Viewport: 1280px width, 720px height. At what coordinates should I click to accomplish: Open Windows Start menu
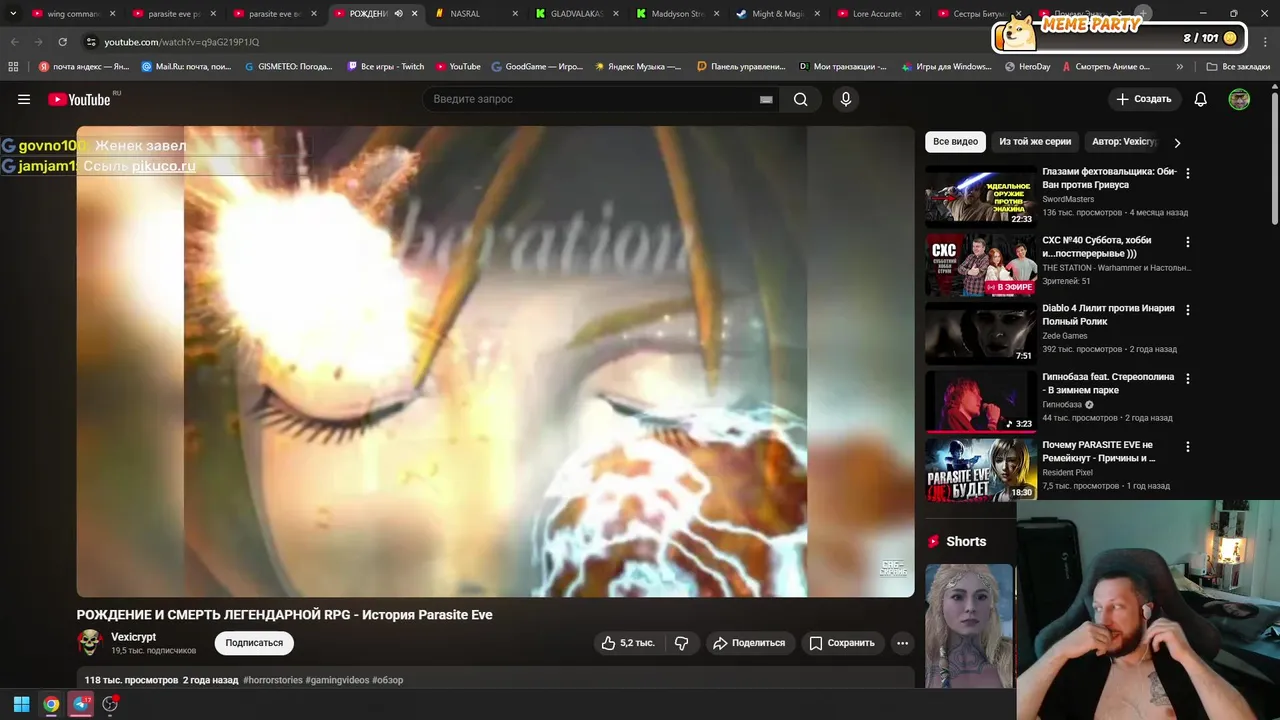21,704
